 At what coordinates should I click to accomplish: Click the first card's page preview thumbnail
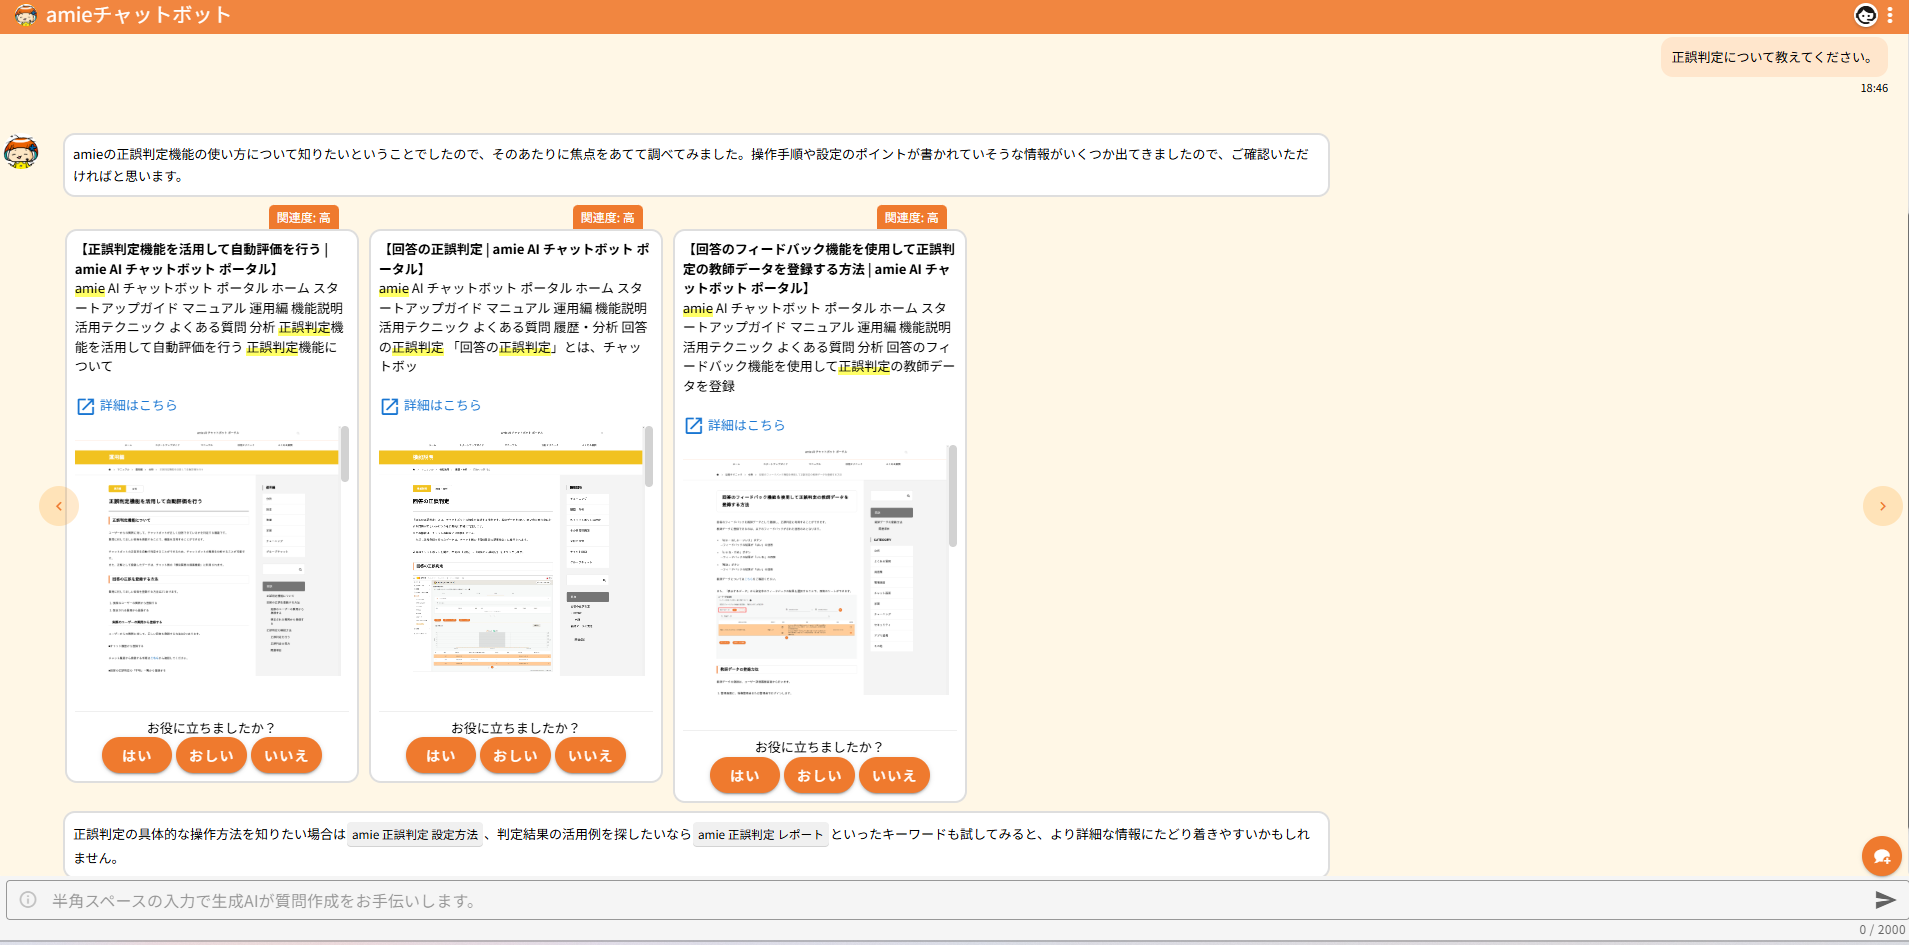tap(206, 560)
